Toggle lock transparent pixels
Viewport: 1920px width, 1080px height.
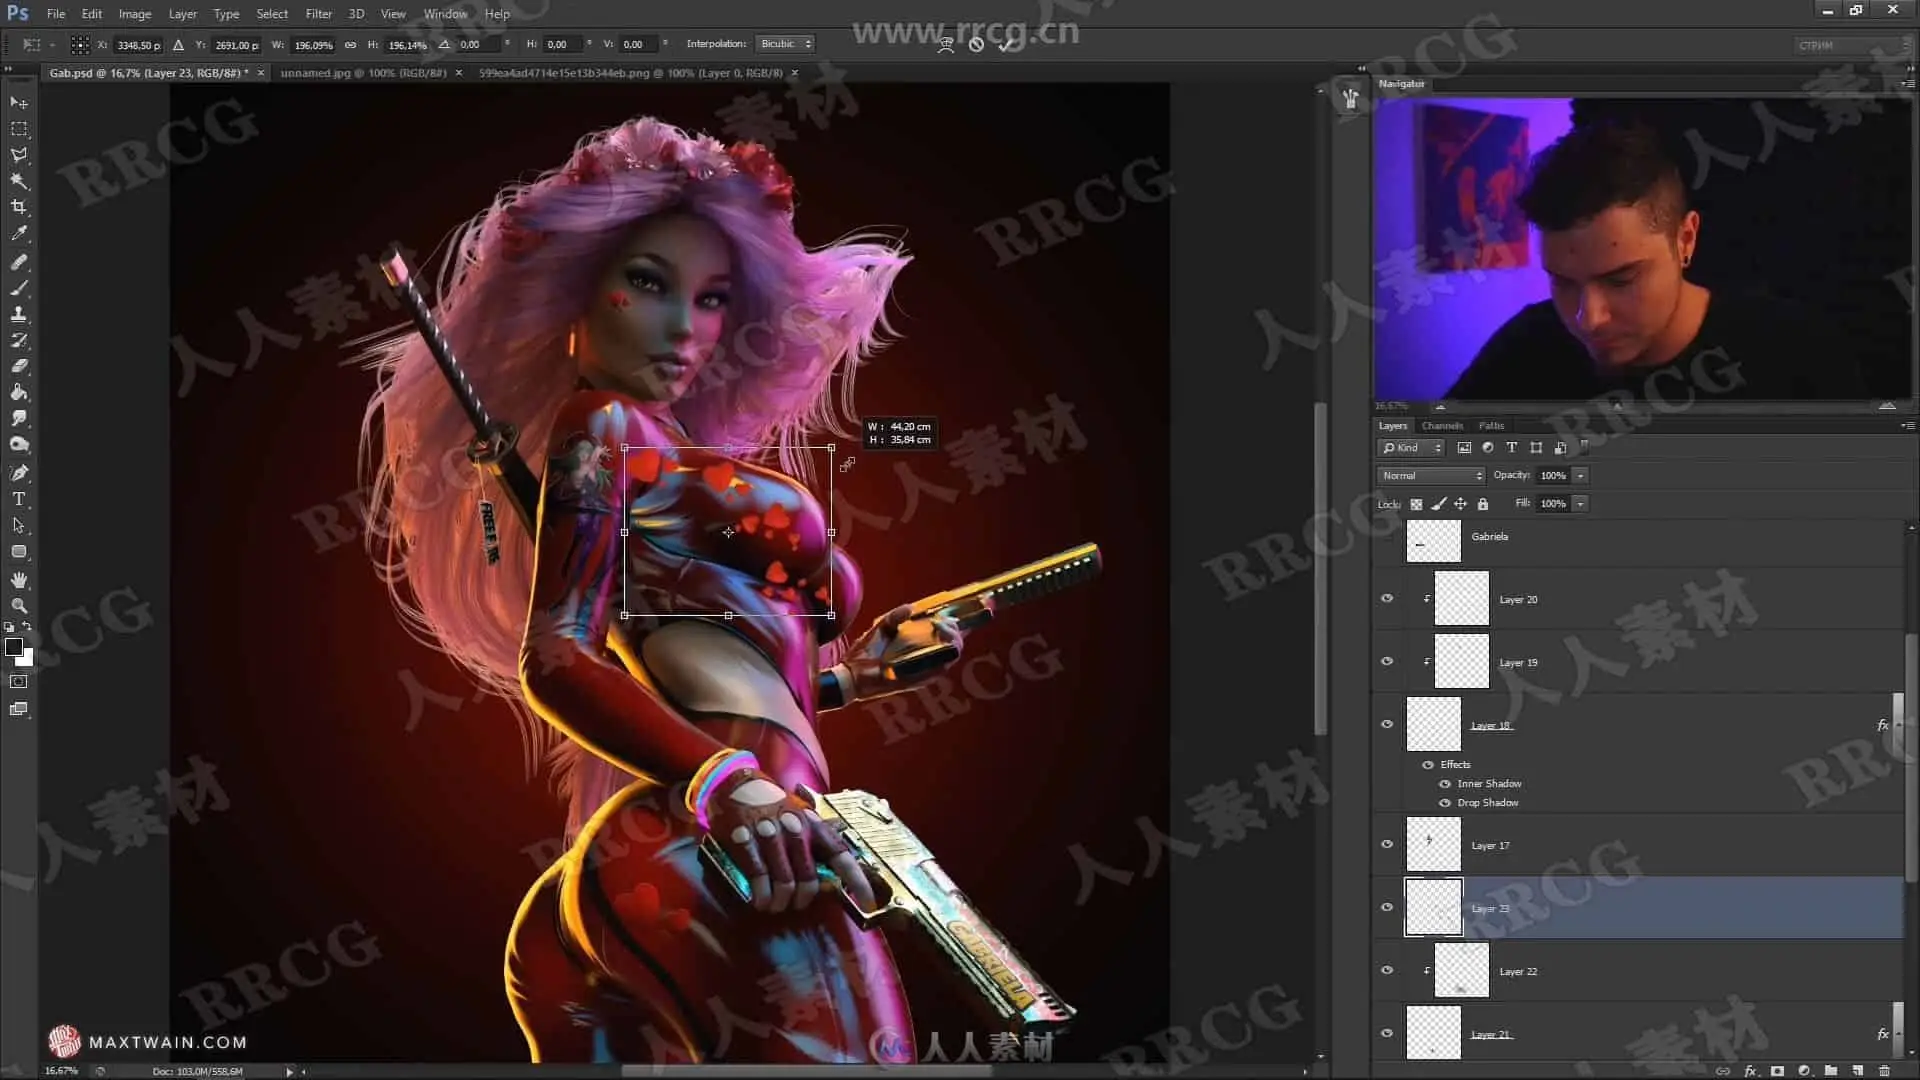[x=1416, y=504]
